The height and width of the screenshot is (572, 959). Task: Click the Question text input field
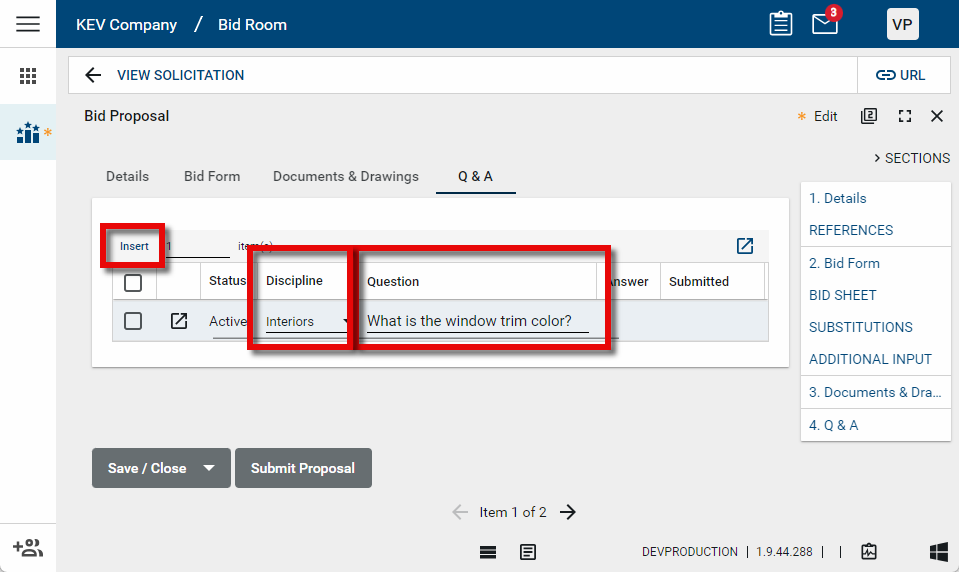[477, 322]
